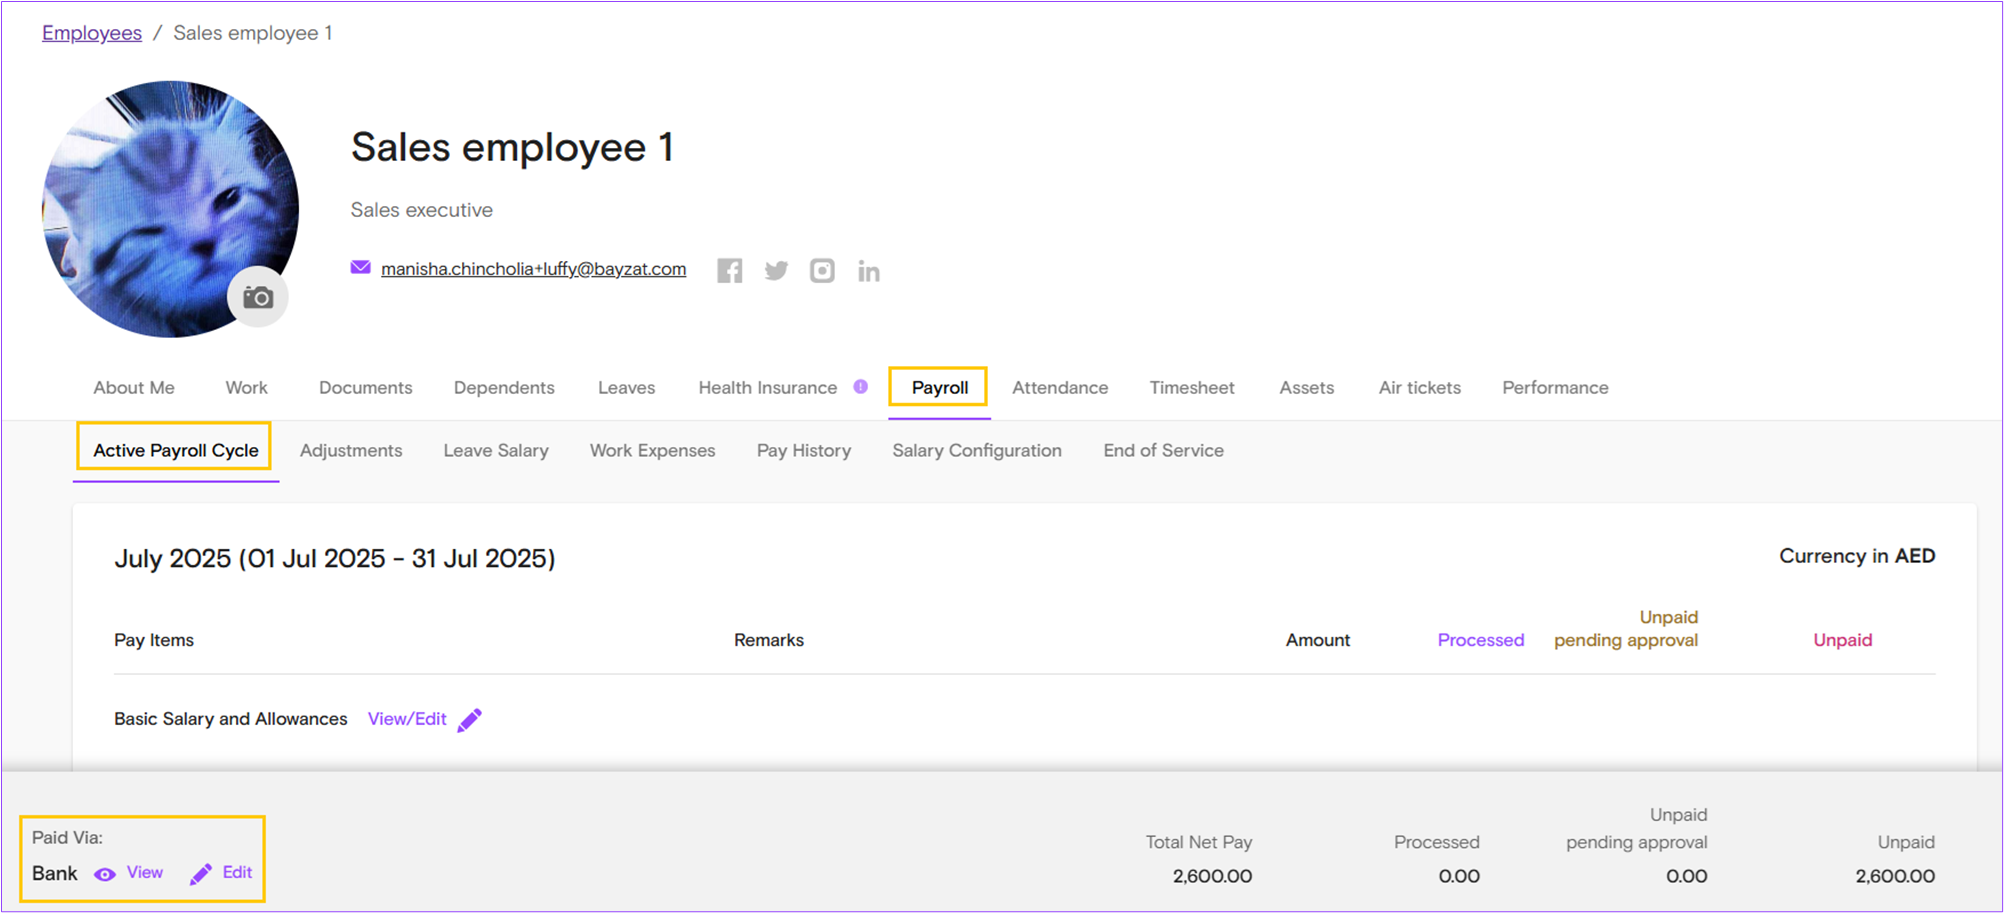2004x913 pixels.
Task: Open the End of Service sub-tab
Action: tap(1164, 450)
